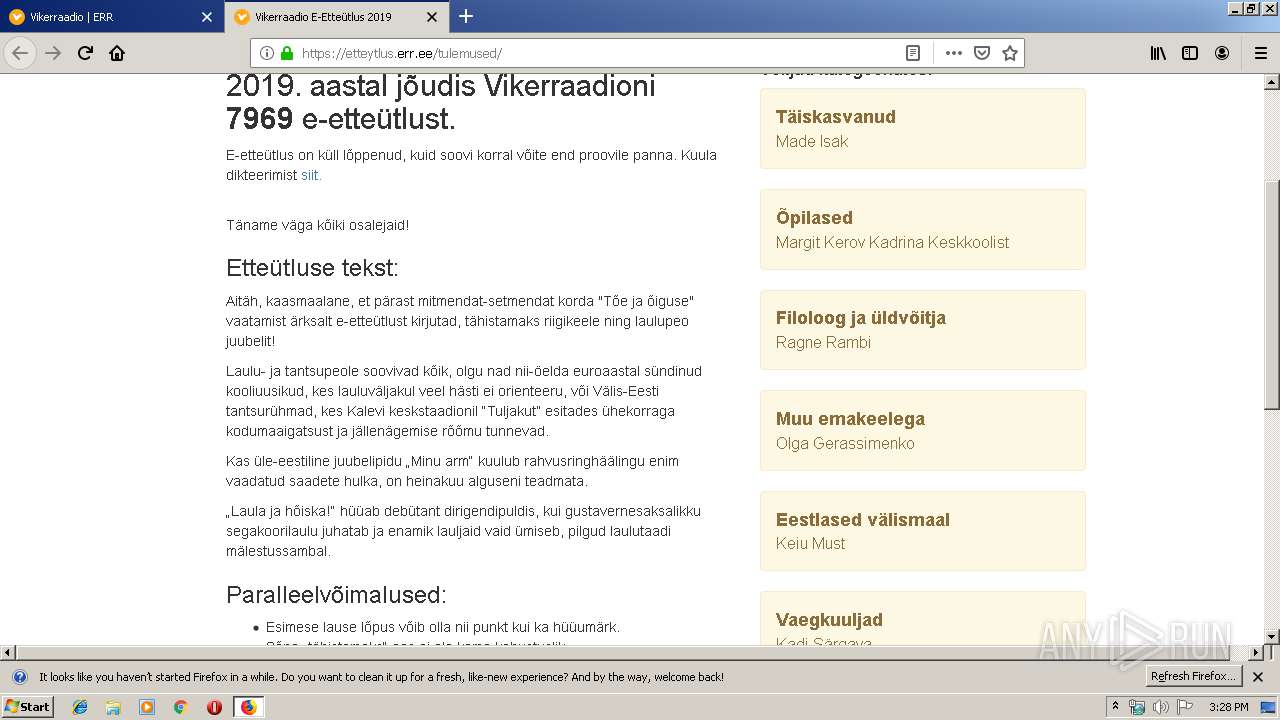
Task: Open the Library bookmarks and history
Action: 1158,53
